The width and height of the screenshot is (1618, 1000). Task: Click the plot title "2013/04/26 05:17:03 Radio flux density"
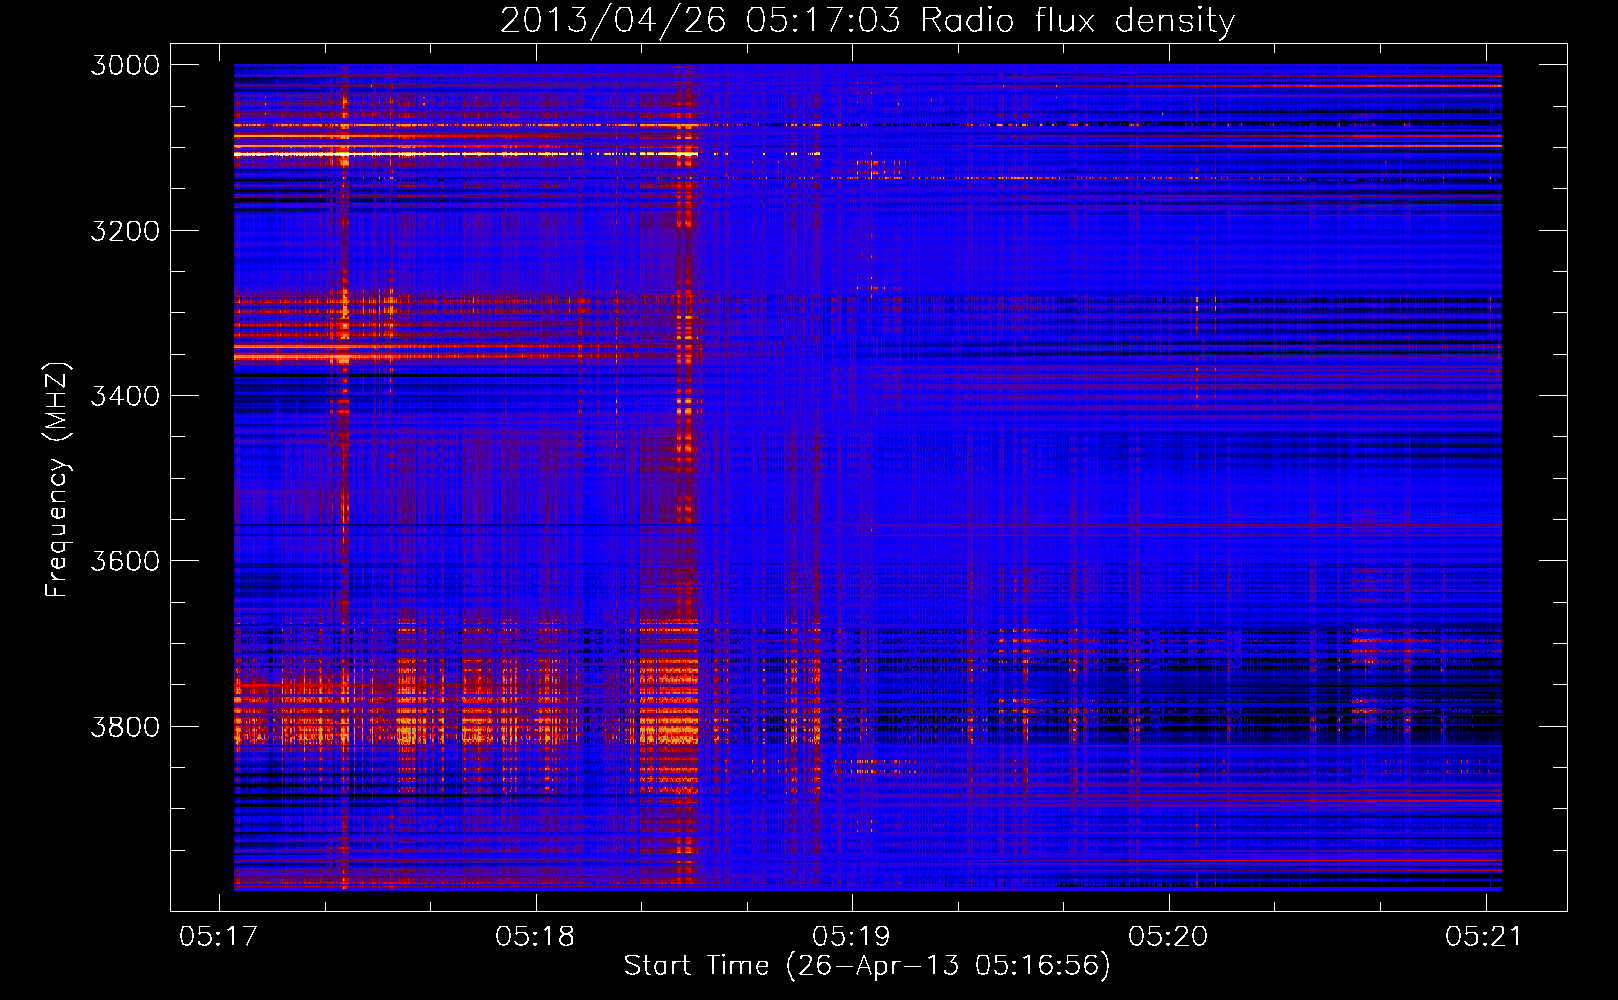(867, 20)
